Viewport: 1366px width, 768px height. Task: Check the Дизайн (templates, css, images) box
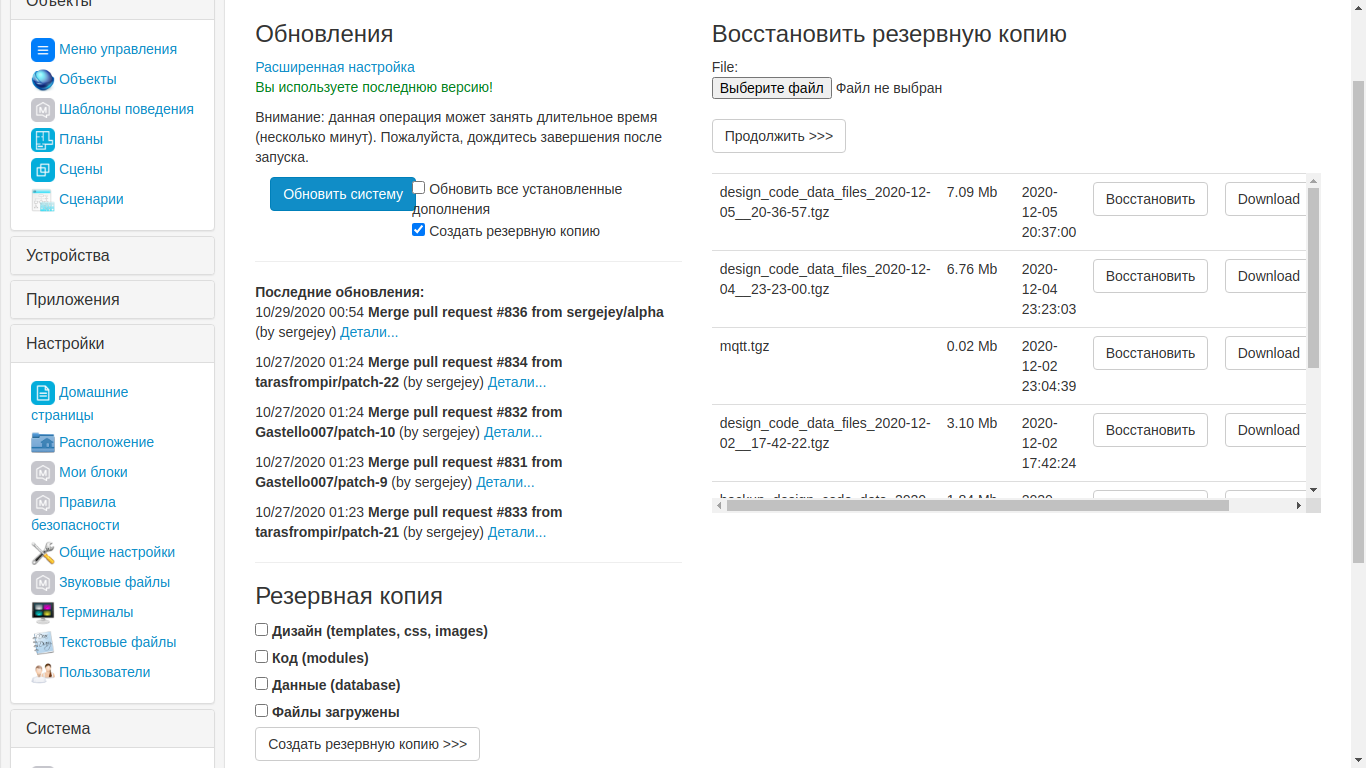[x=261, y=630]
